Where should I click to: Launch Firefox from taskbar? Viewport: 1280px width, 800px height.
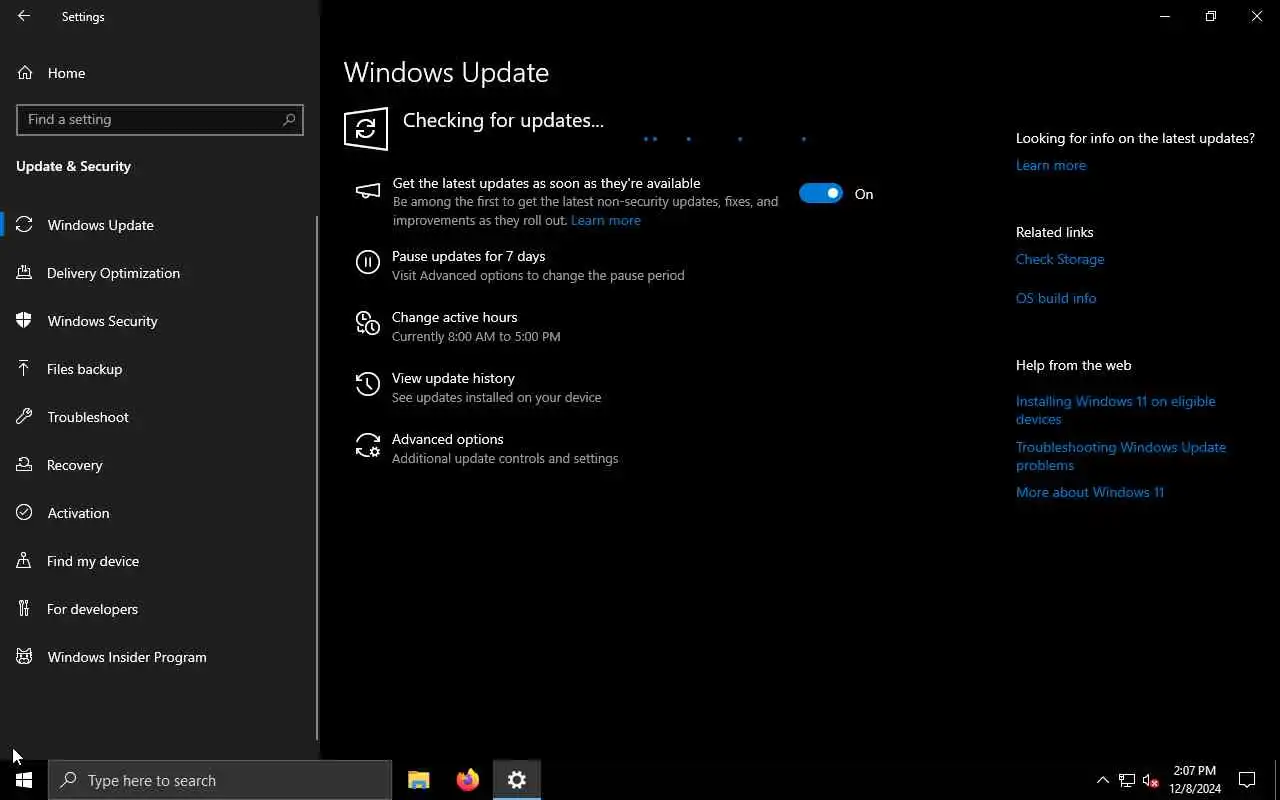pos(468,780)
